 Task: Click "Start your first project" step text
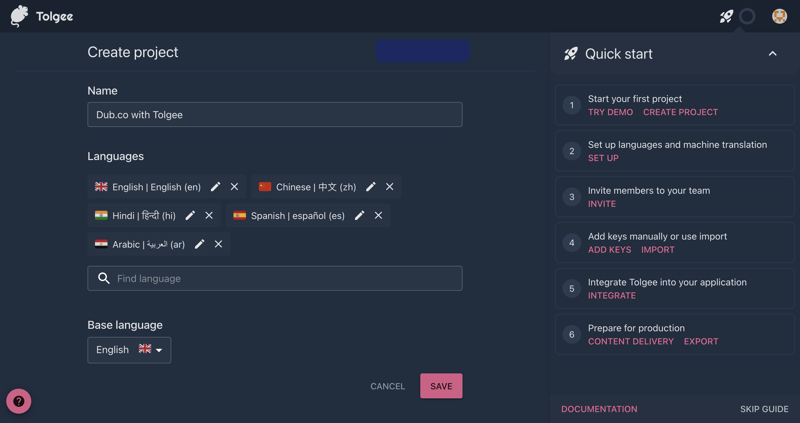[x=635, y=98]
